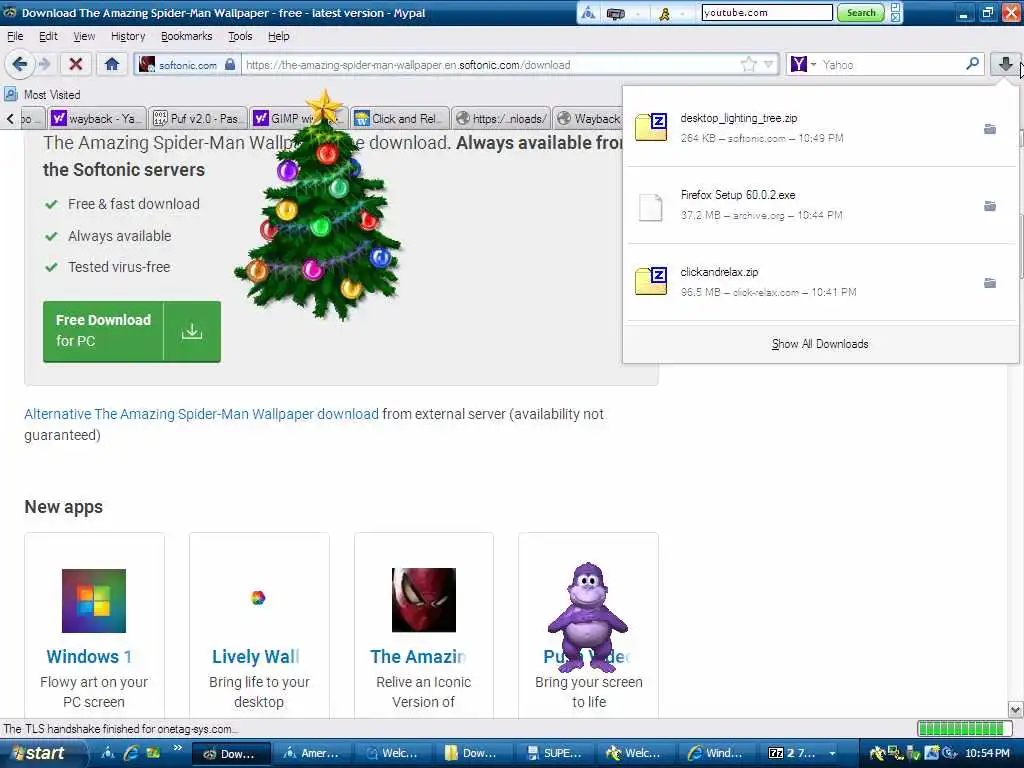Click the magnifier icon in the Yahoo search box
1024x768 pixels.
point(972,63)
